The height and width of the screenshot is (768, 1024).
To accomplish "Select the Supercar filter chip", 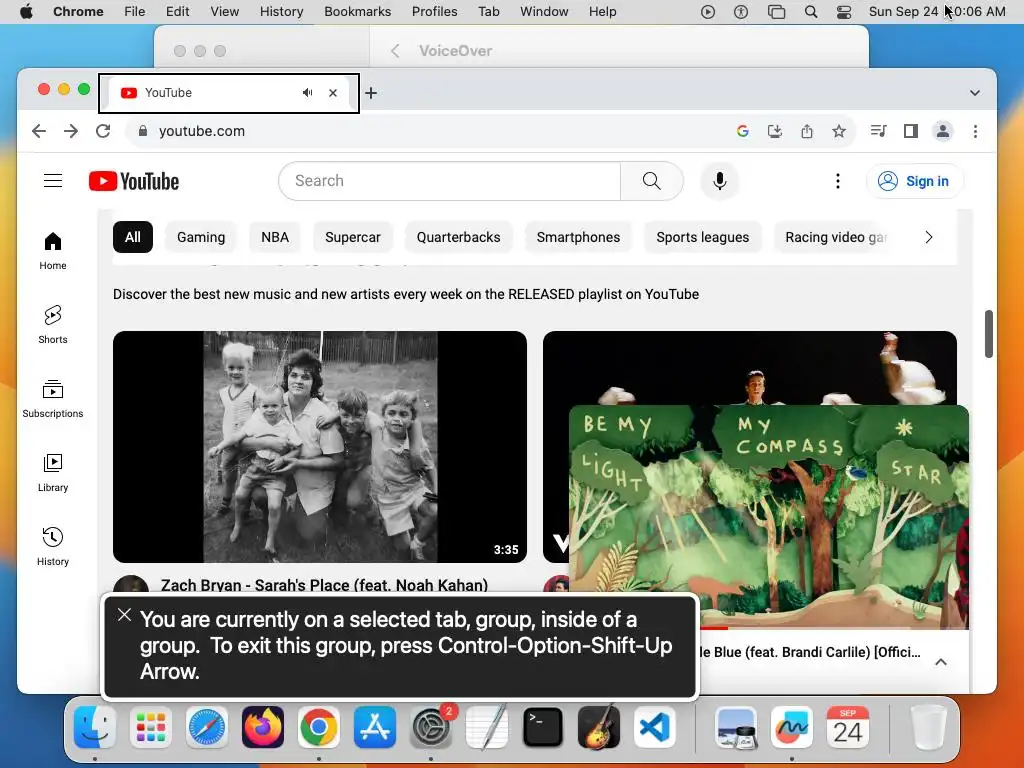I will coord(353,237).
